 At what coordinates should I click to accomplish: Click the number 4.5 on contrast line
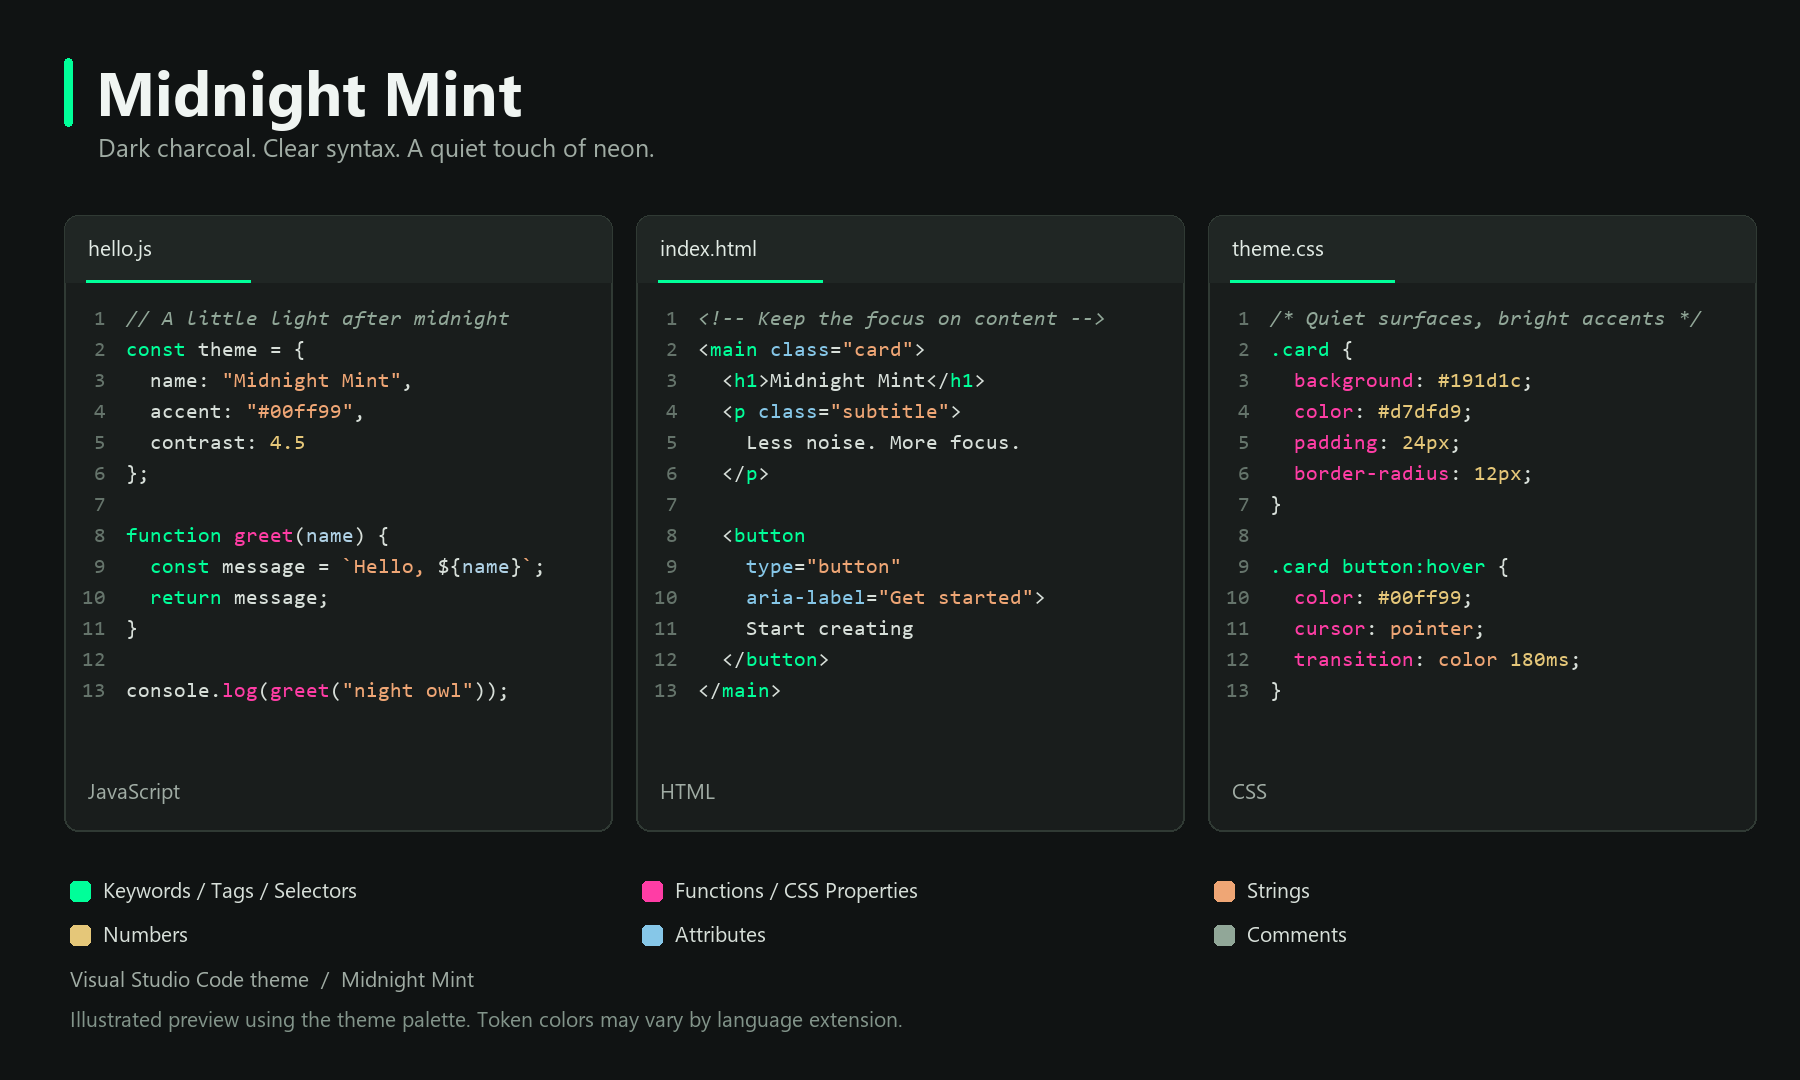287,443
